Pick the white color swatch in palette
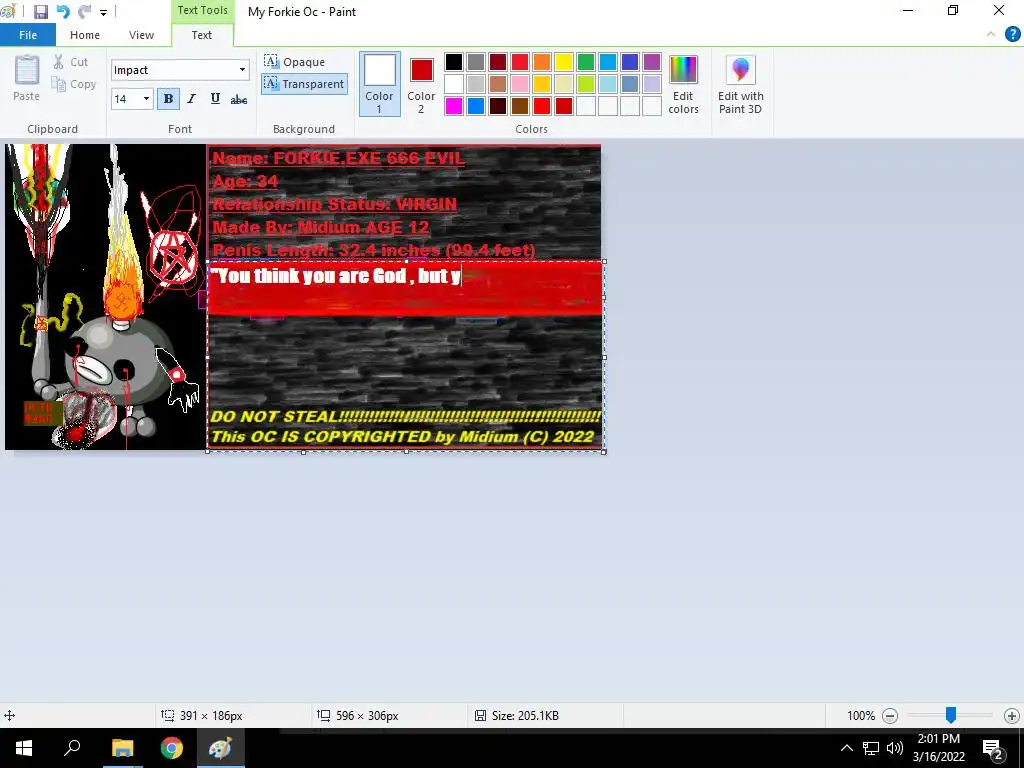 (454, 84)
